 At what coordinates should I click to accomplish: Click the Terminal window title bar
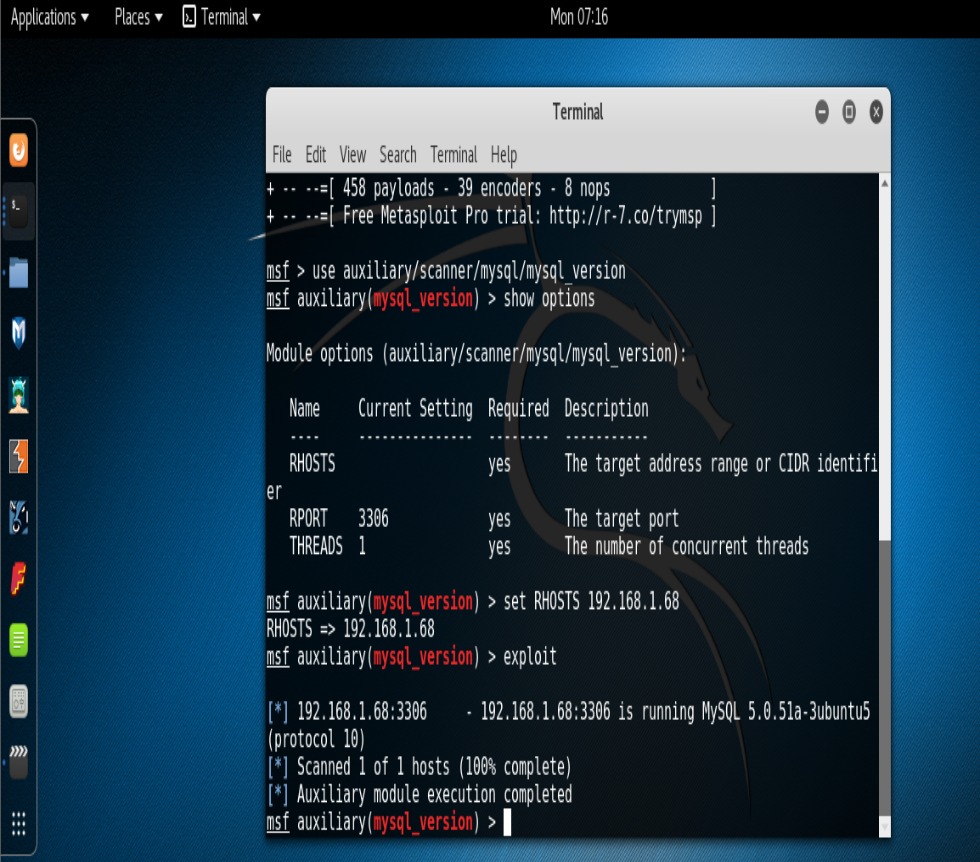pyautogui.click(x=578, y=113)
